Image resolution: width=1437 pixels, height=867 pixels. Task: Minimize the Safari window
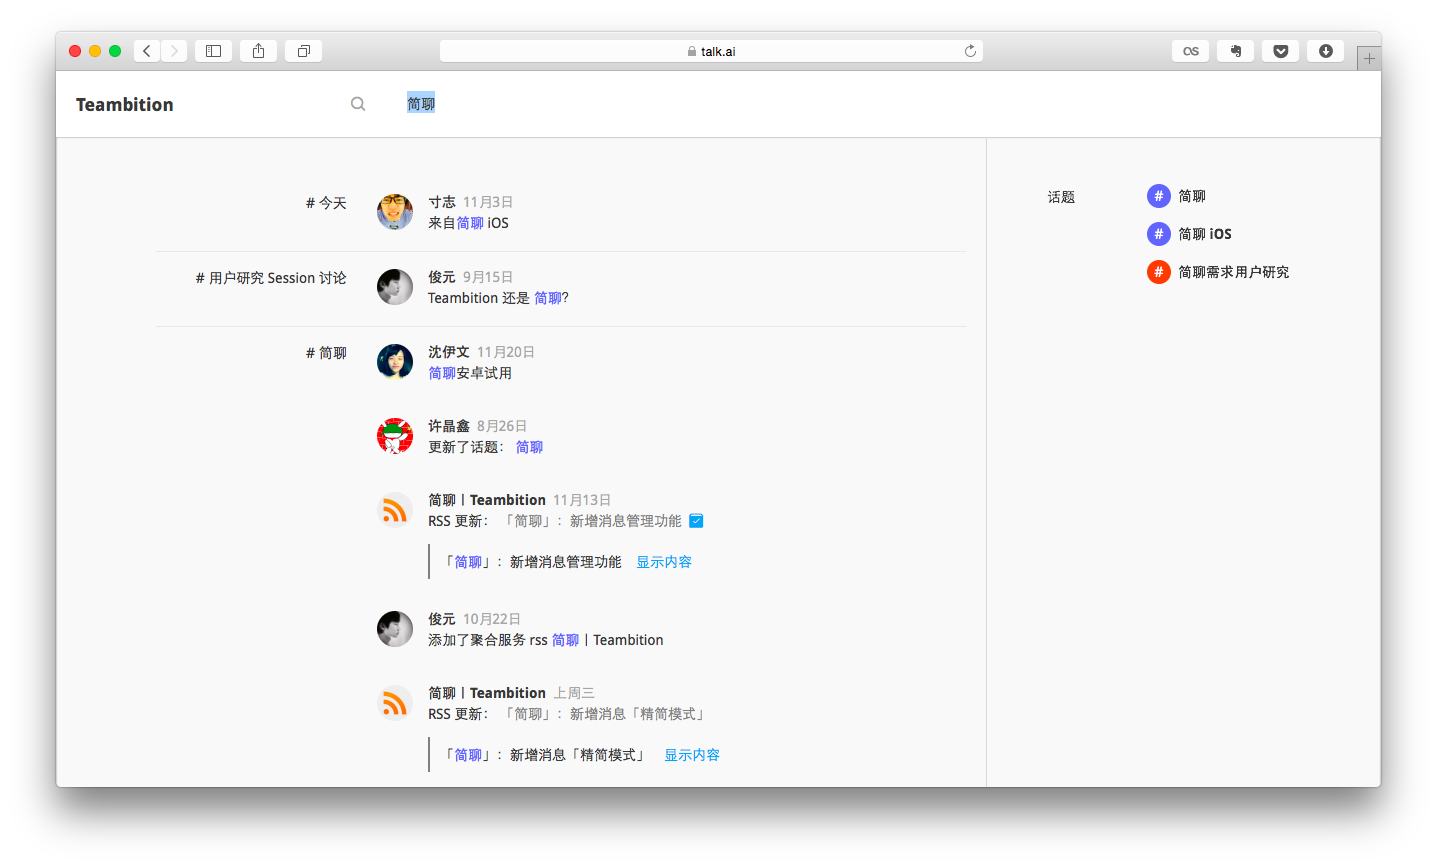tap(95, 51)
